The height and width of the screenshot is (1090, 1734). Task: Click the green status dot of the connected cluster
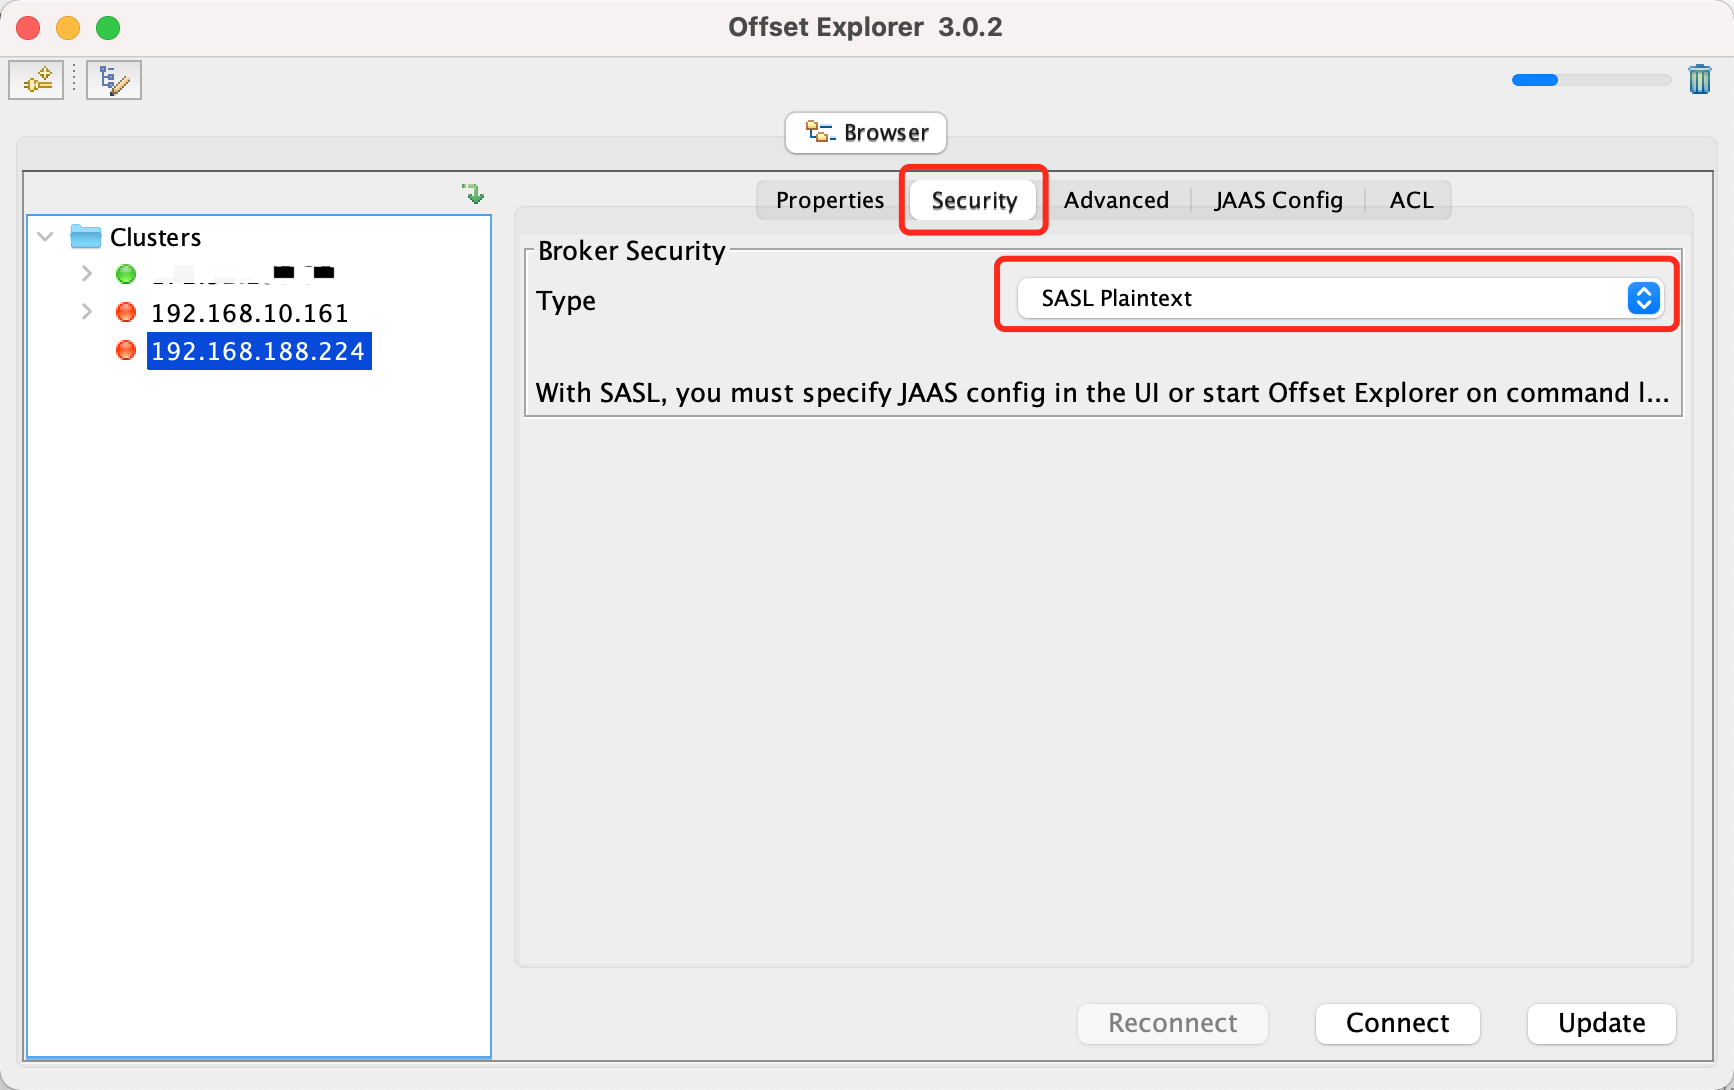[x=126, y=274]
